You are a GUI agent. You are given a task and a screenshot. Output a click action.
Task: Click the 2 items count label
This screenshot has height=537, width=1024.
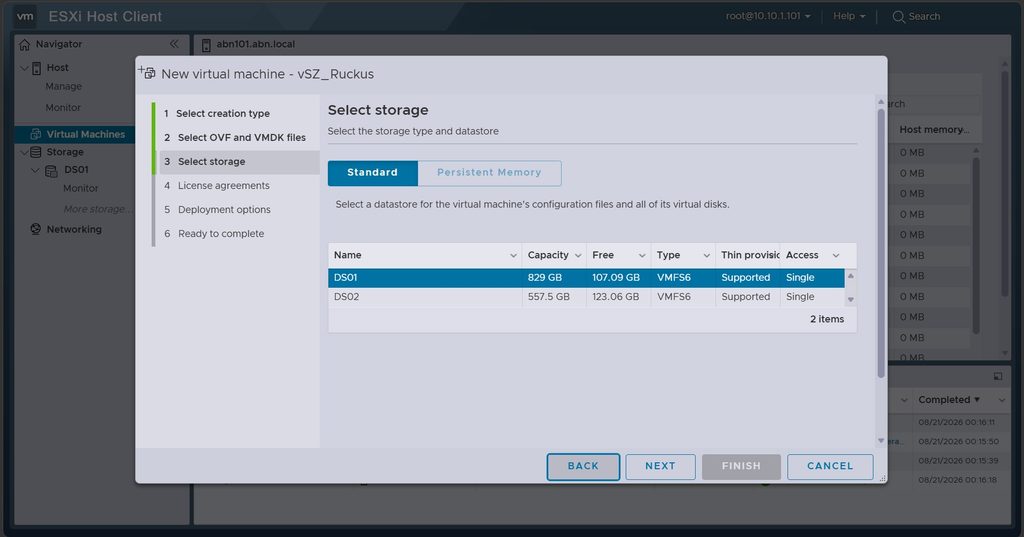pyautogui.click(x=827, y=319)
